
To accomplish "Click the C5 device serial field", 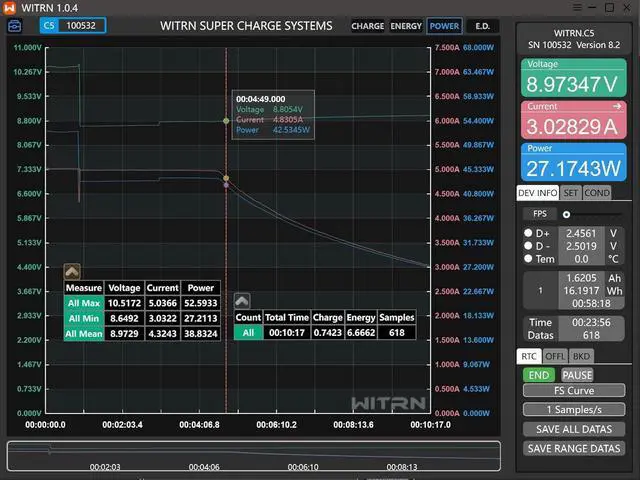I will pos(72,26).
